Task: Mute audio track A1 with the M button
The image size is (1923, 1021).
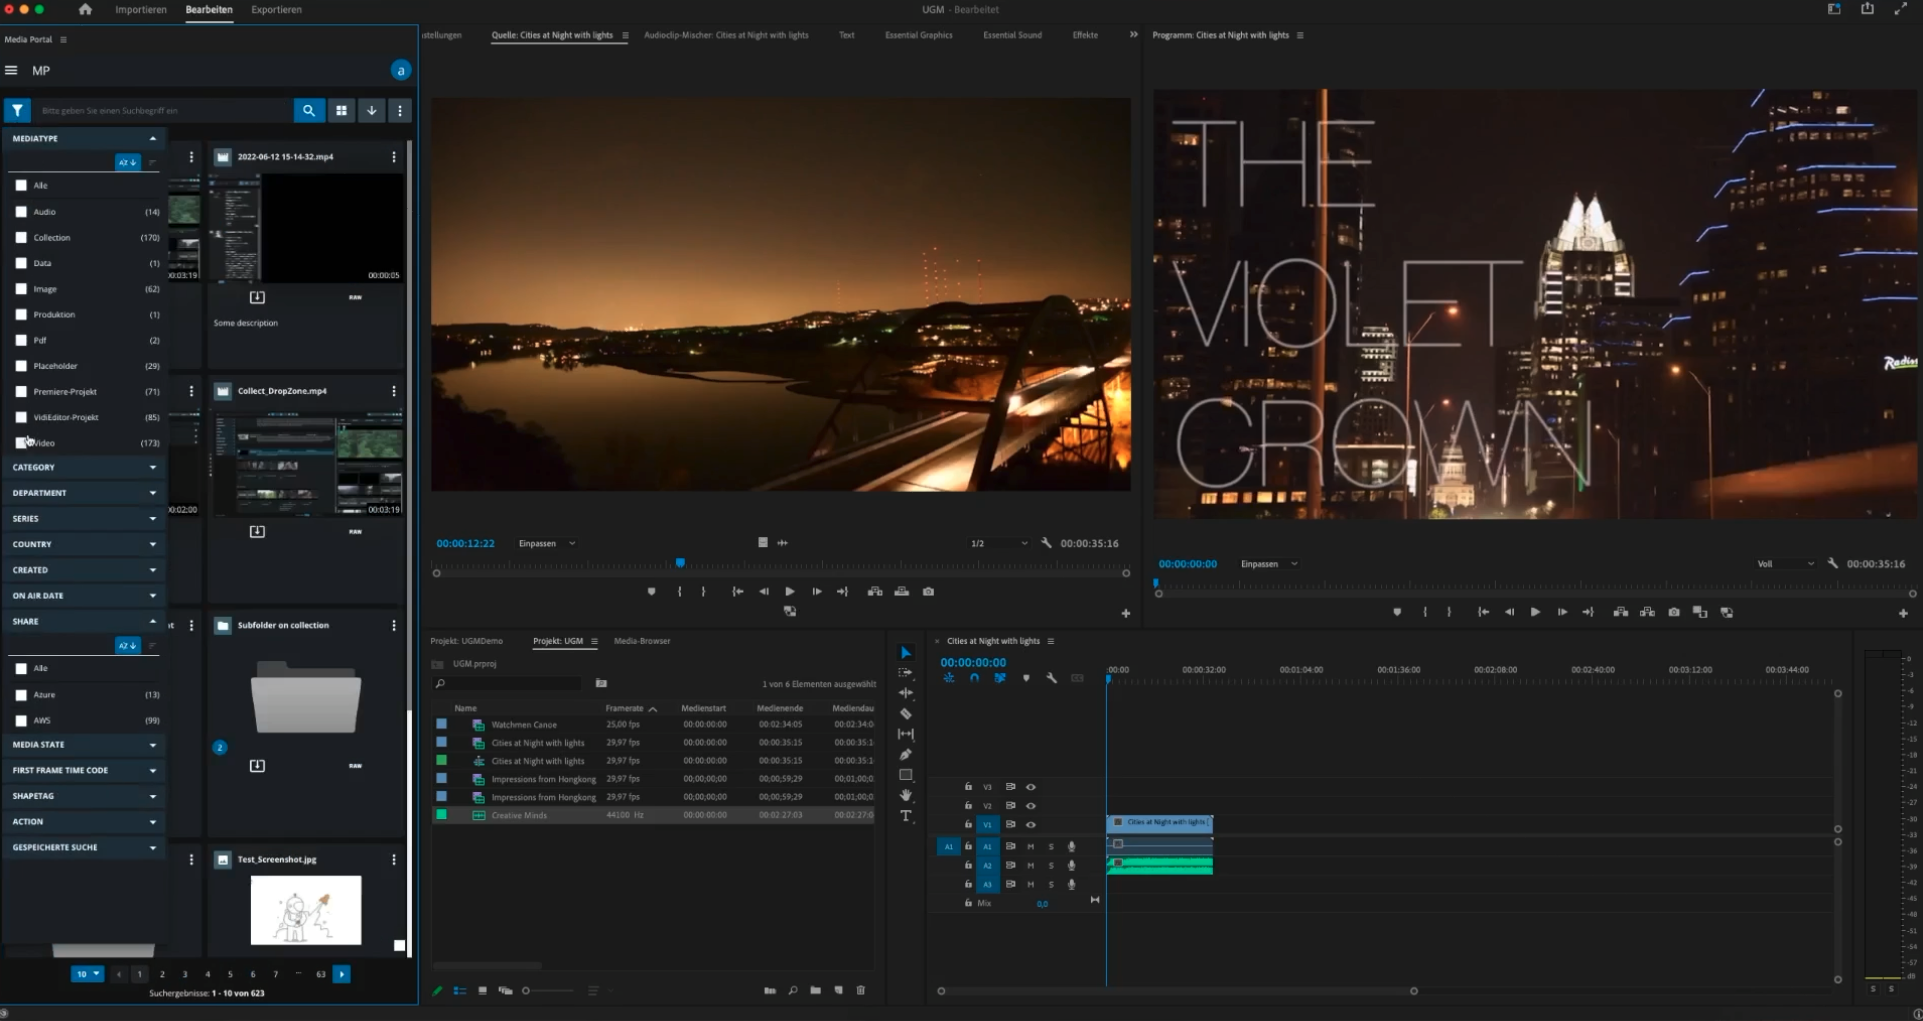Action: [x=1031, y=846]
